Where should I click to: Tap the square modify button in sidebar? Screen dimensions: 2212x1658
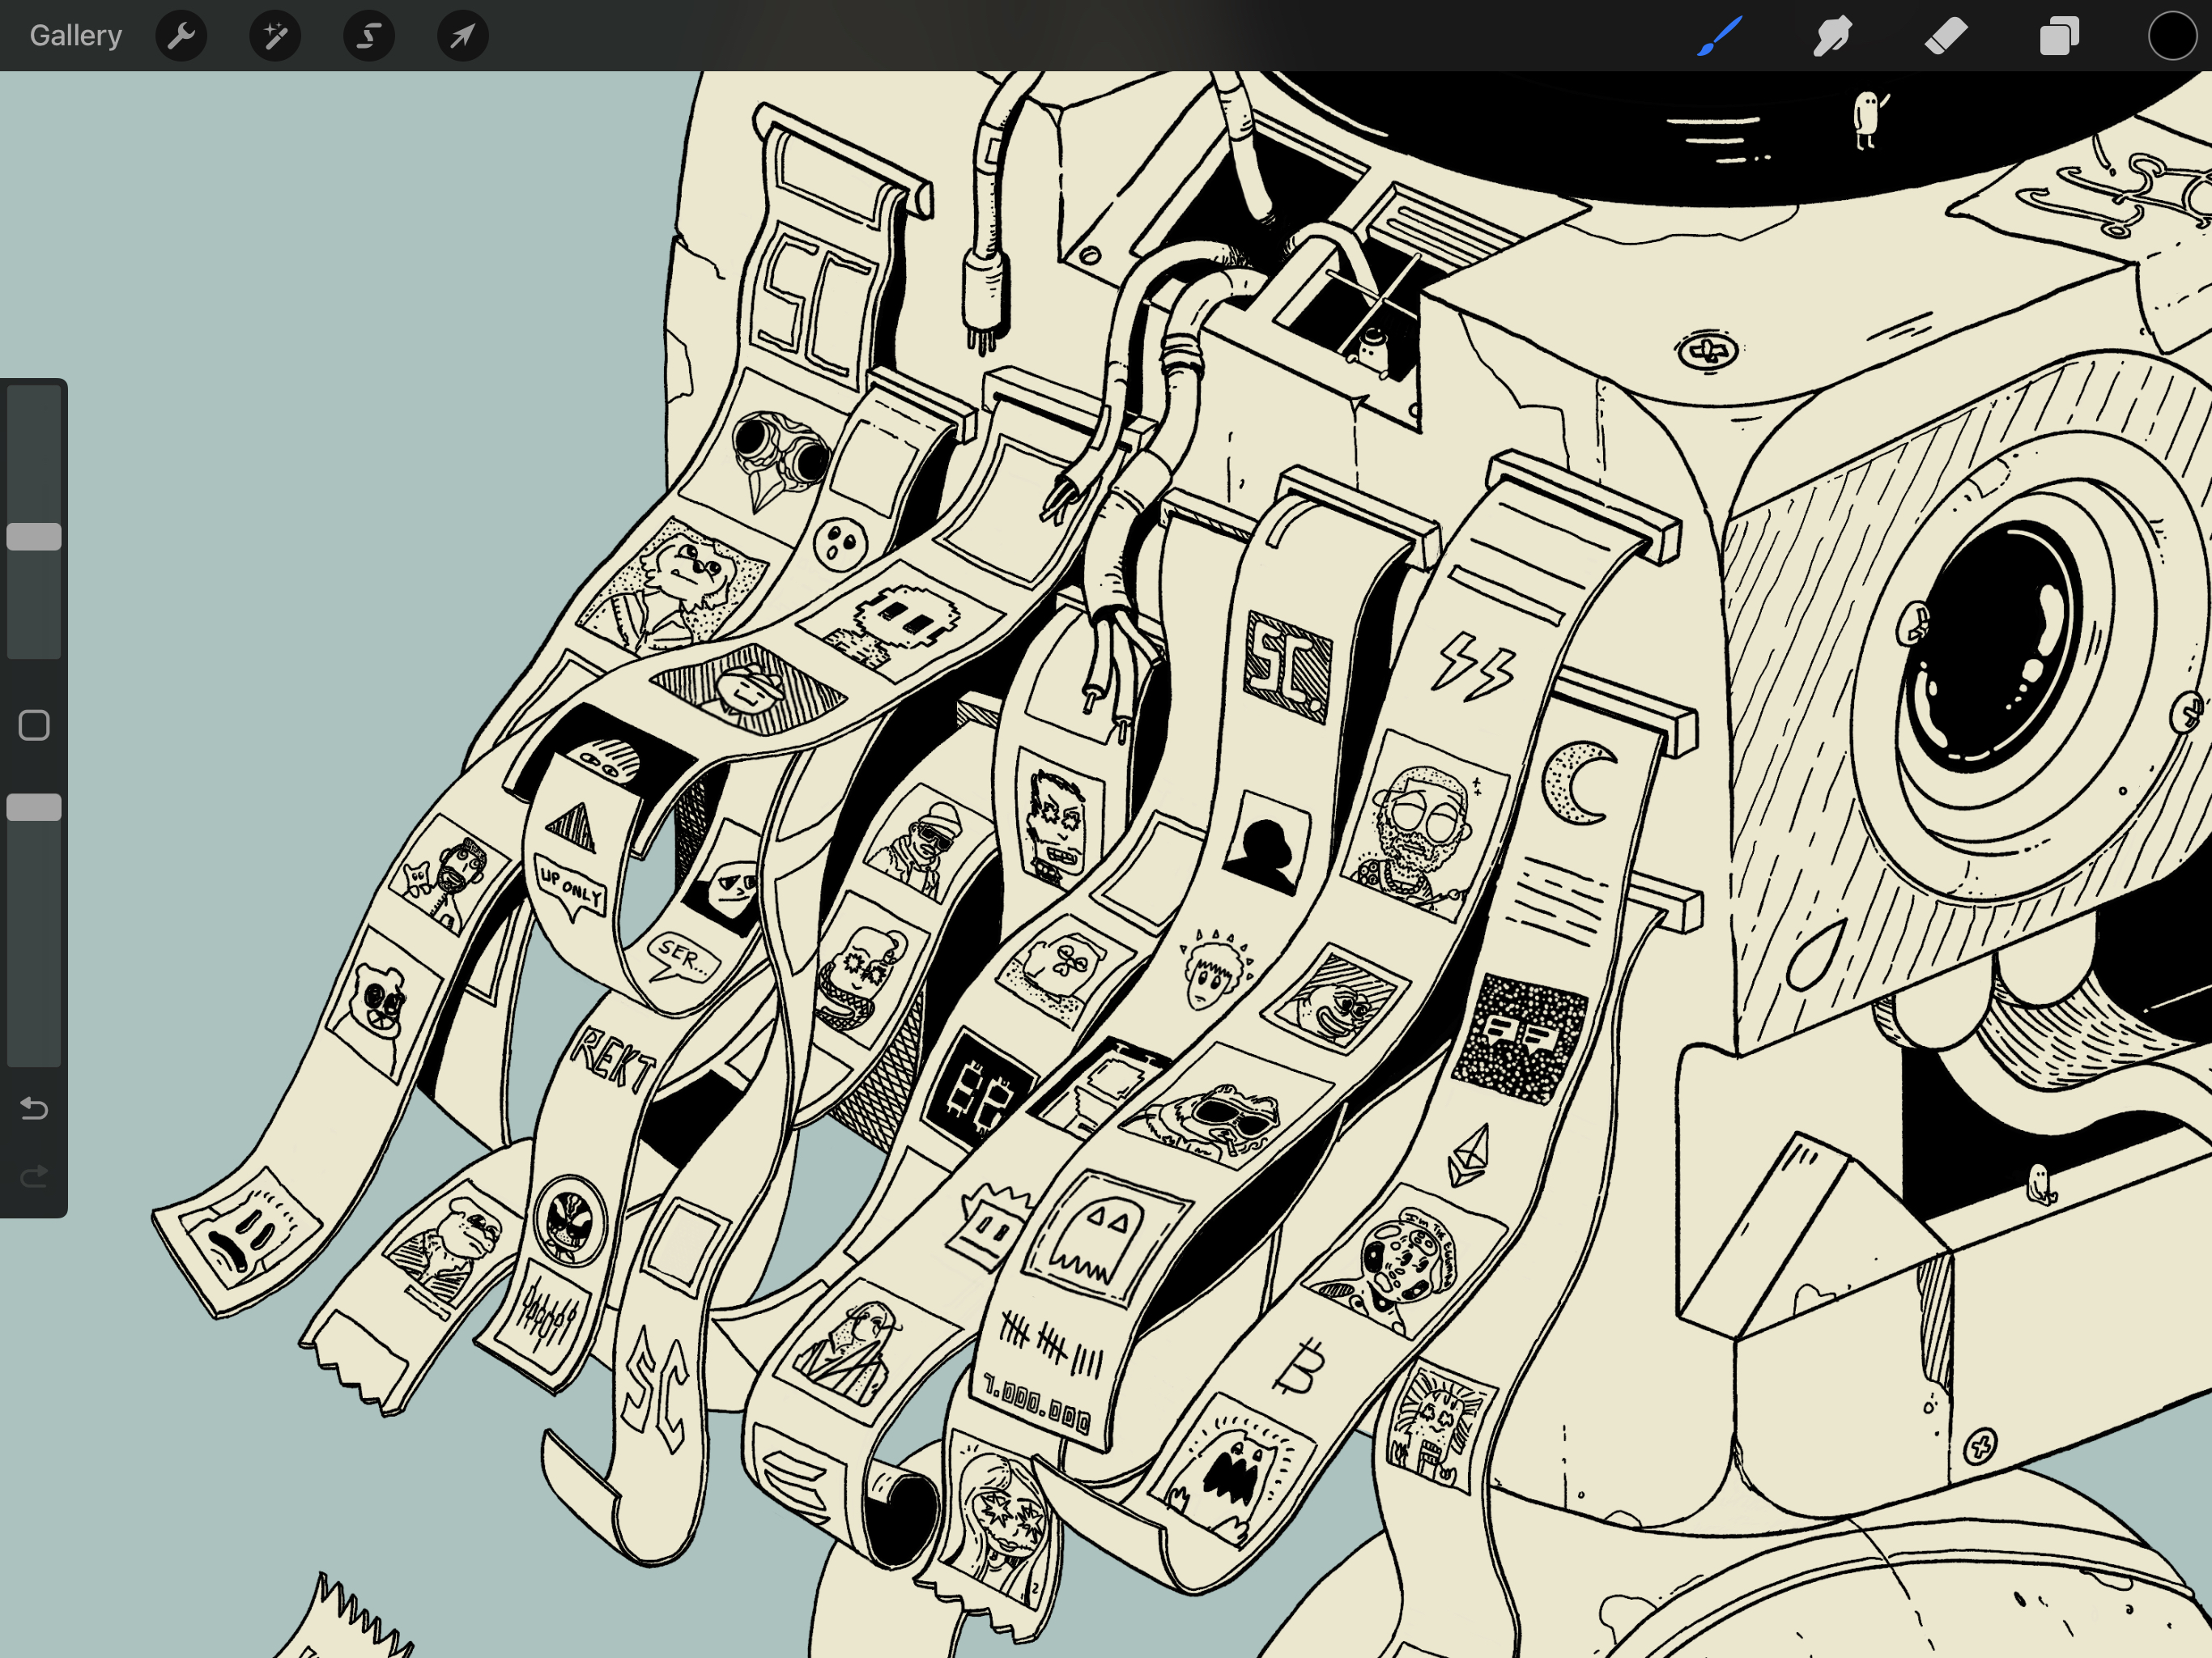34,725
